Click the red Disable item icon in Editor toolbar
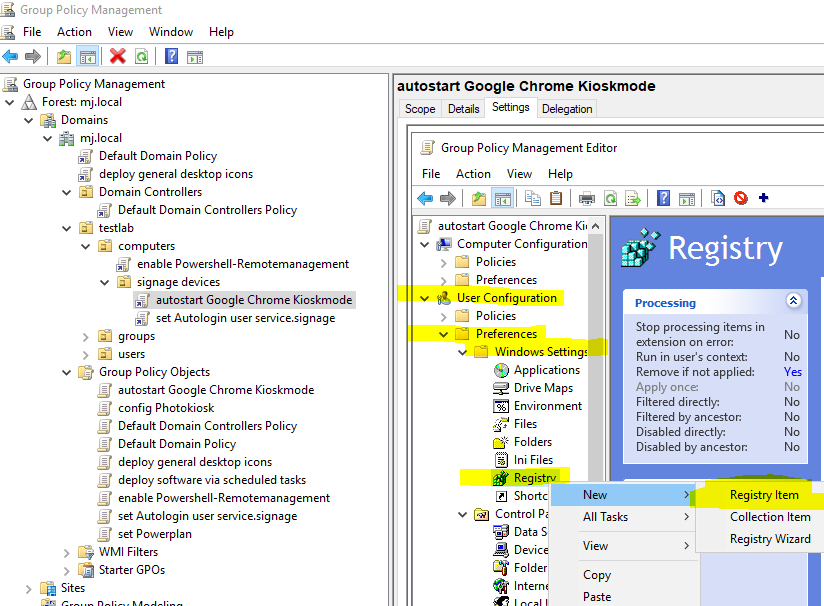The image size is (824, 606). click(x=741, y=198)
